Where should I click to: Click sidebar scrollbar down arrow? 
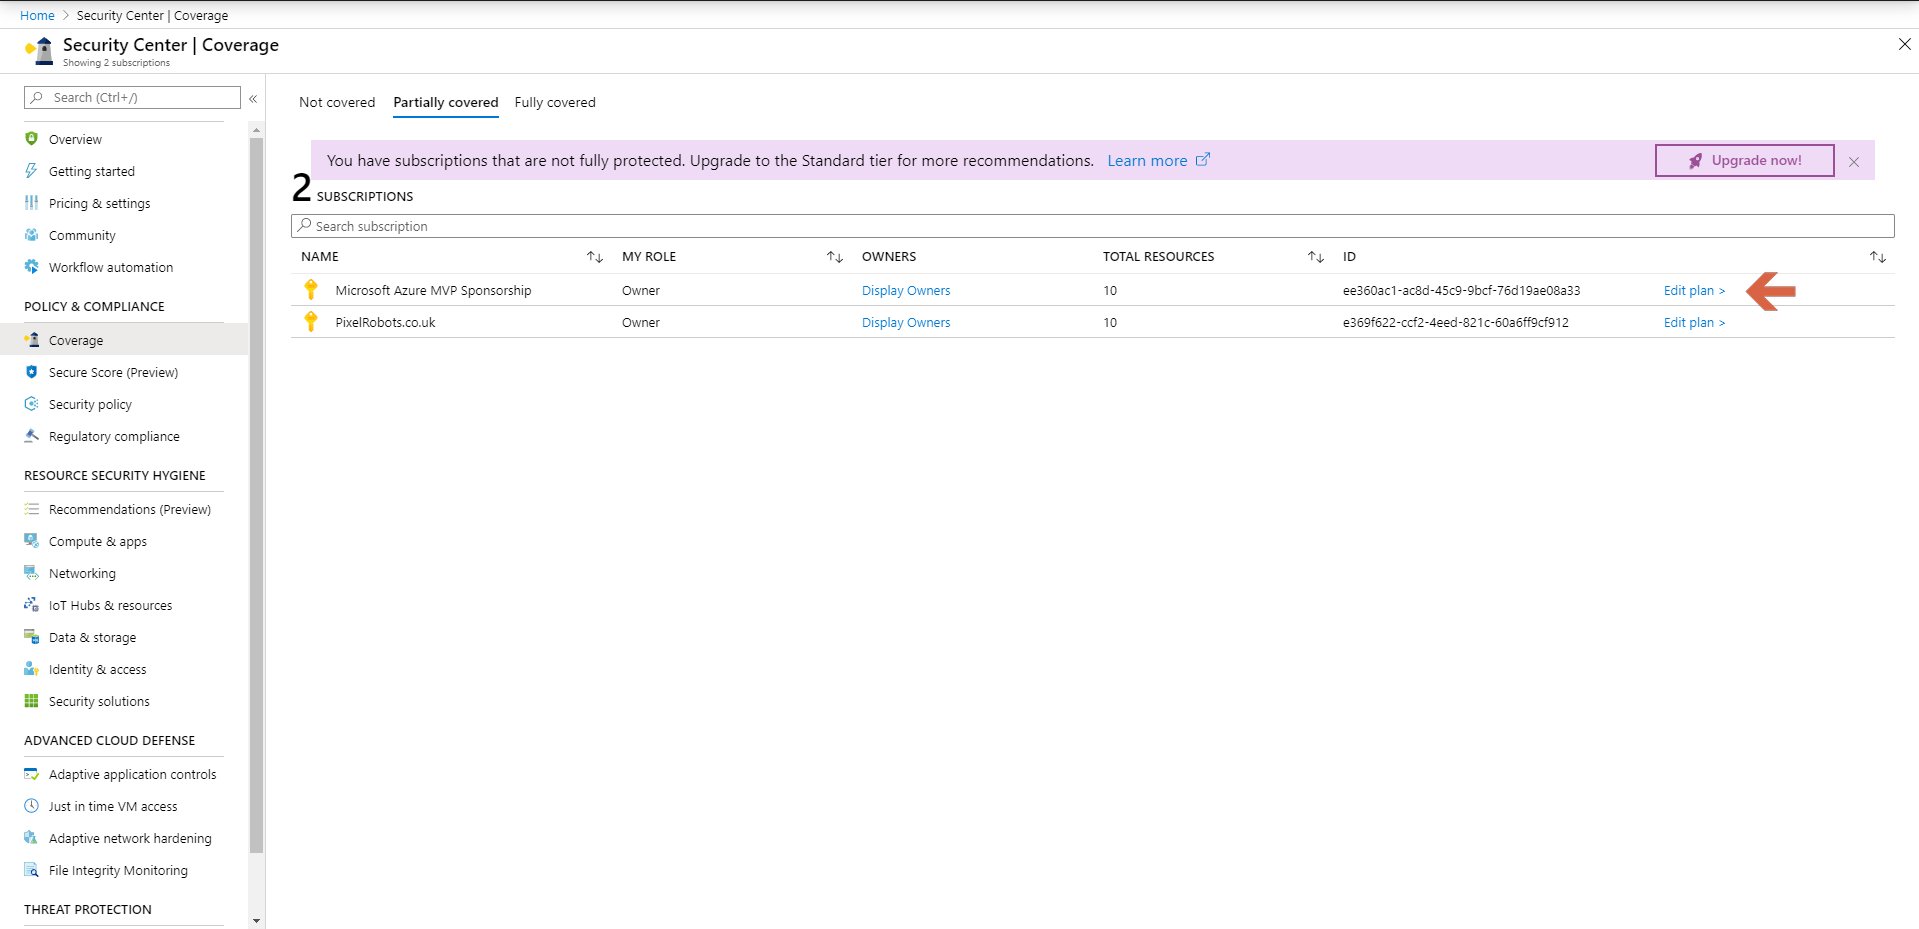point(256,921)
